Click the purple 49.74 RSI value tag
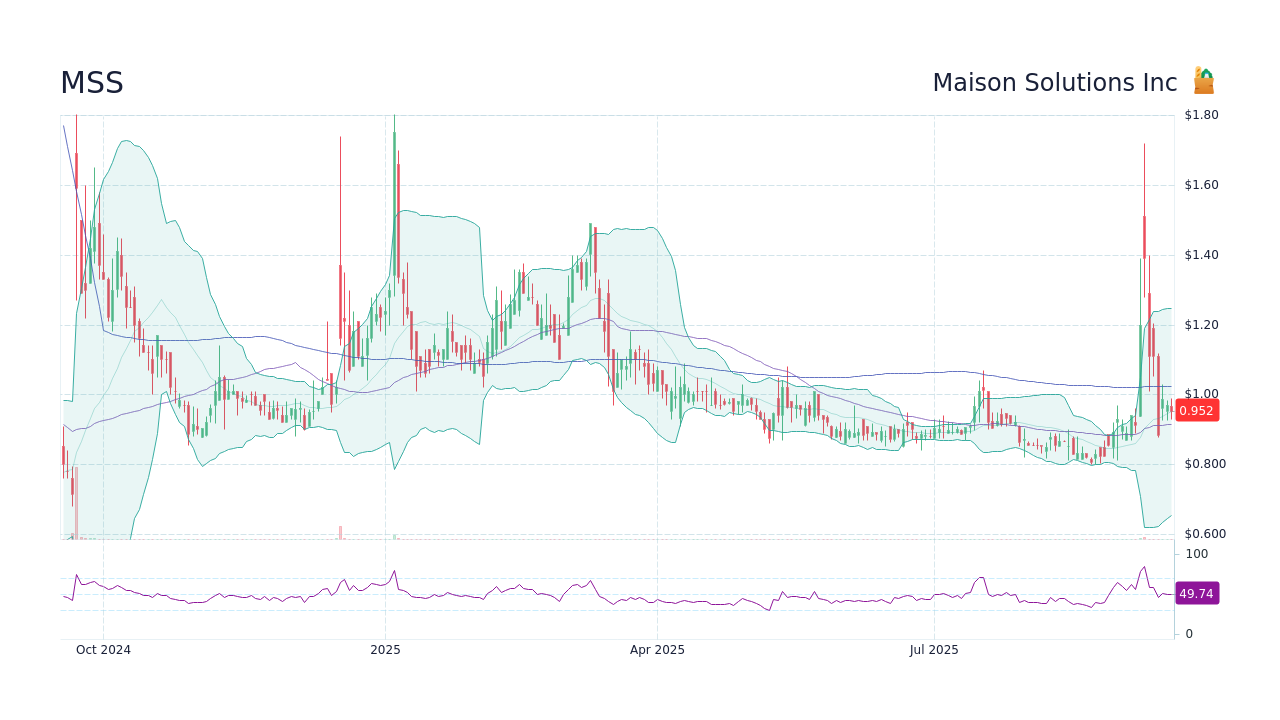The height and width of the screenshot is (720, 1280). (1196, 593)
